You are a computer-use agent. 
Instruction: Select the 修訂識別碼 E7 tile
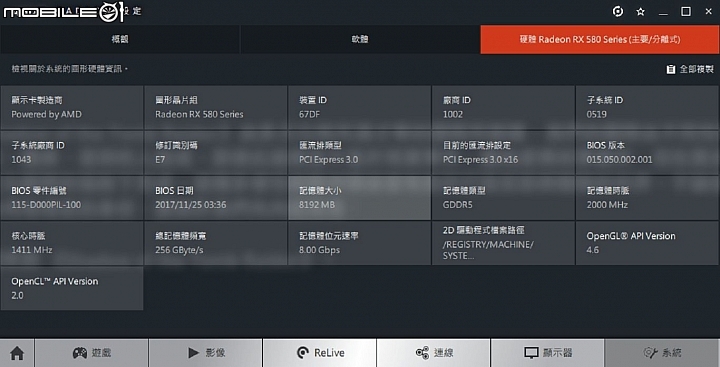[x=216, y=152]
